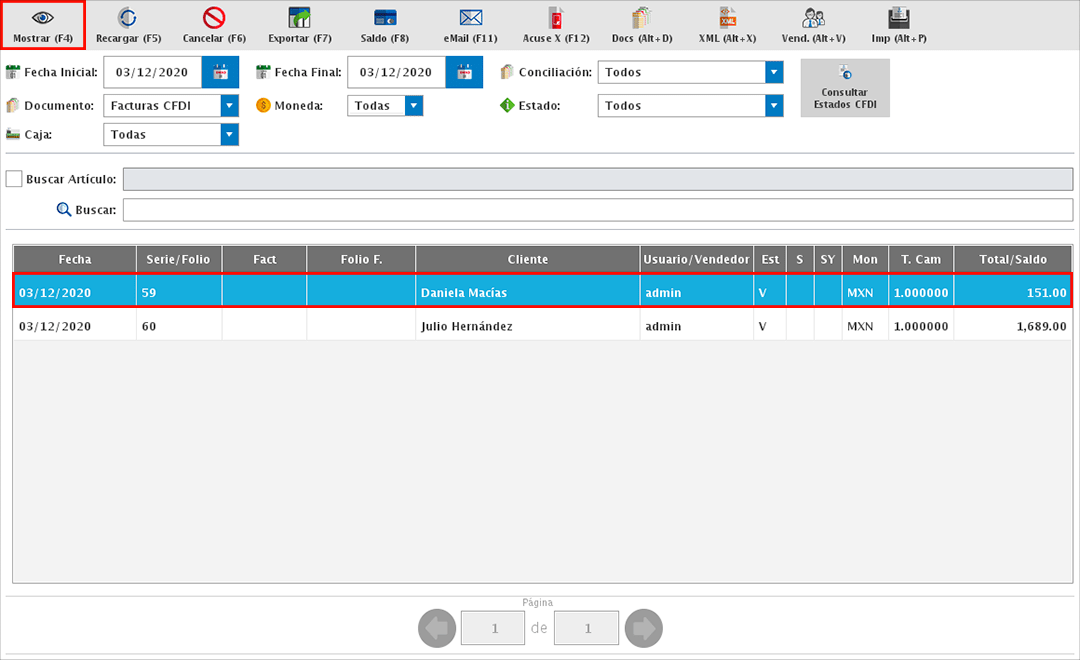Open the Conciliación dropdown

tap(773, 72)
